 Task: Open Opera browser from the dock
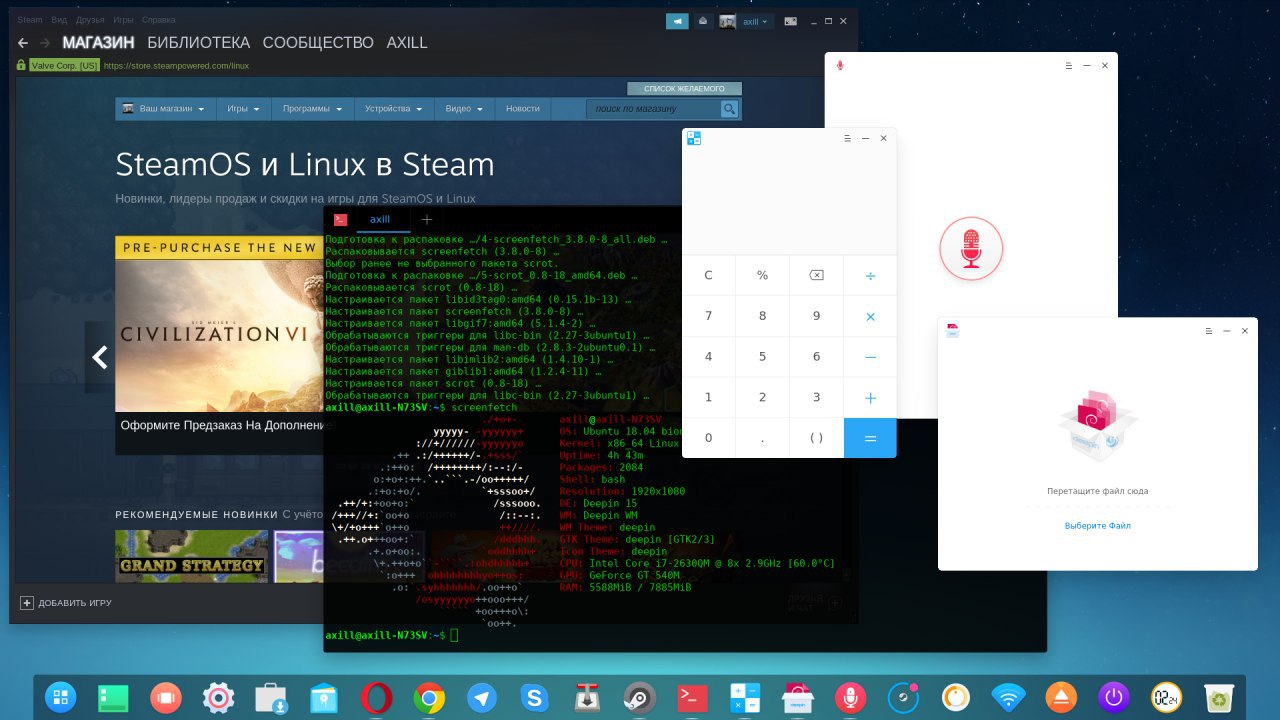click(x=376, y=697)
